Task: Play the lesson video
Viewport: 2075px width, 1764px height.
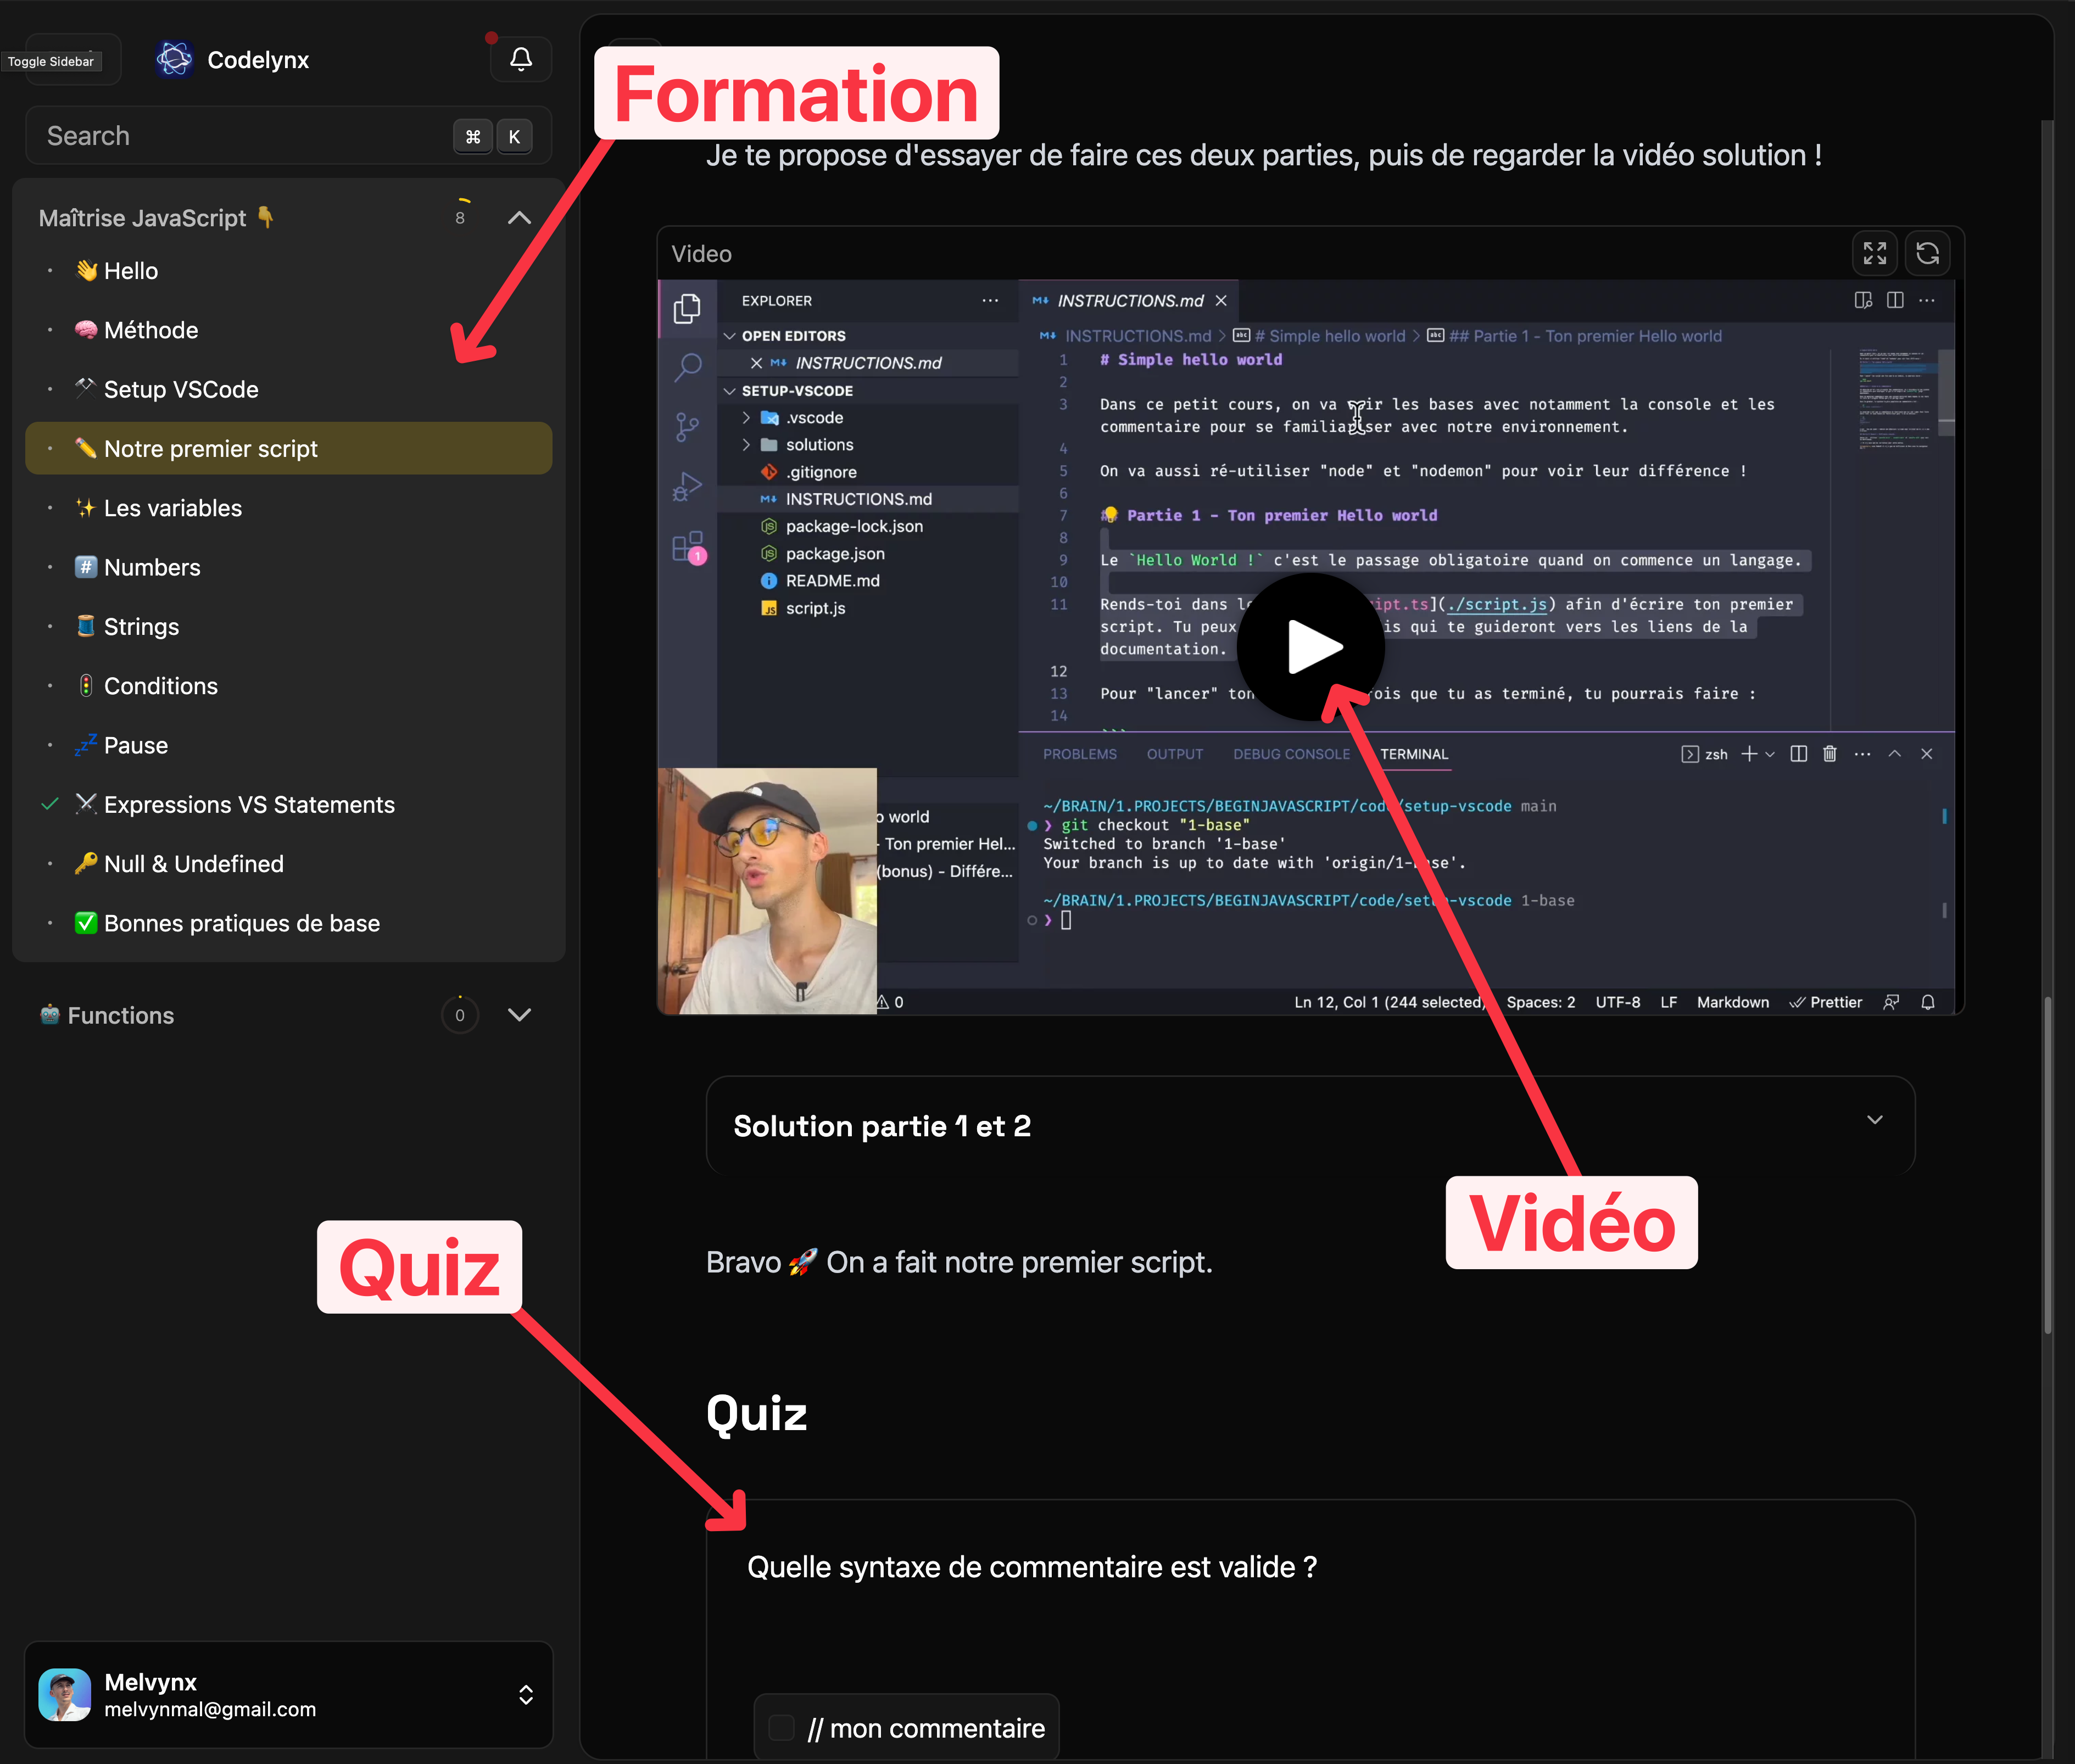Action: (1310, 647)
